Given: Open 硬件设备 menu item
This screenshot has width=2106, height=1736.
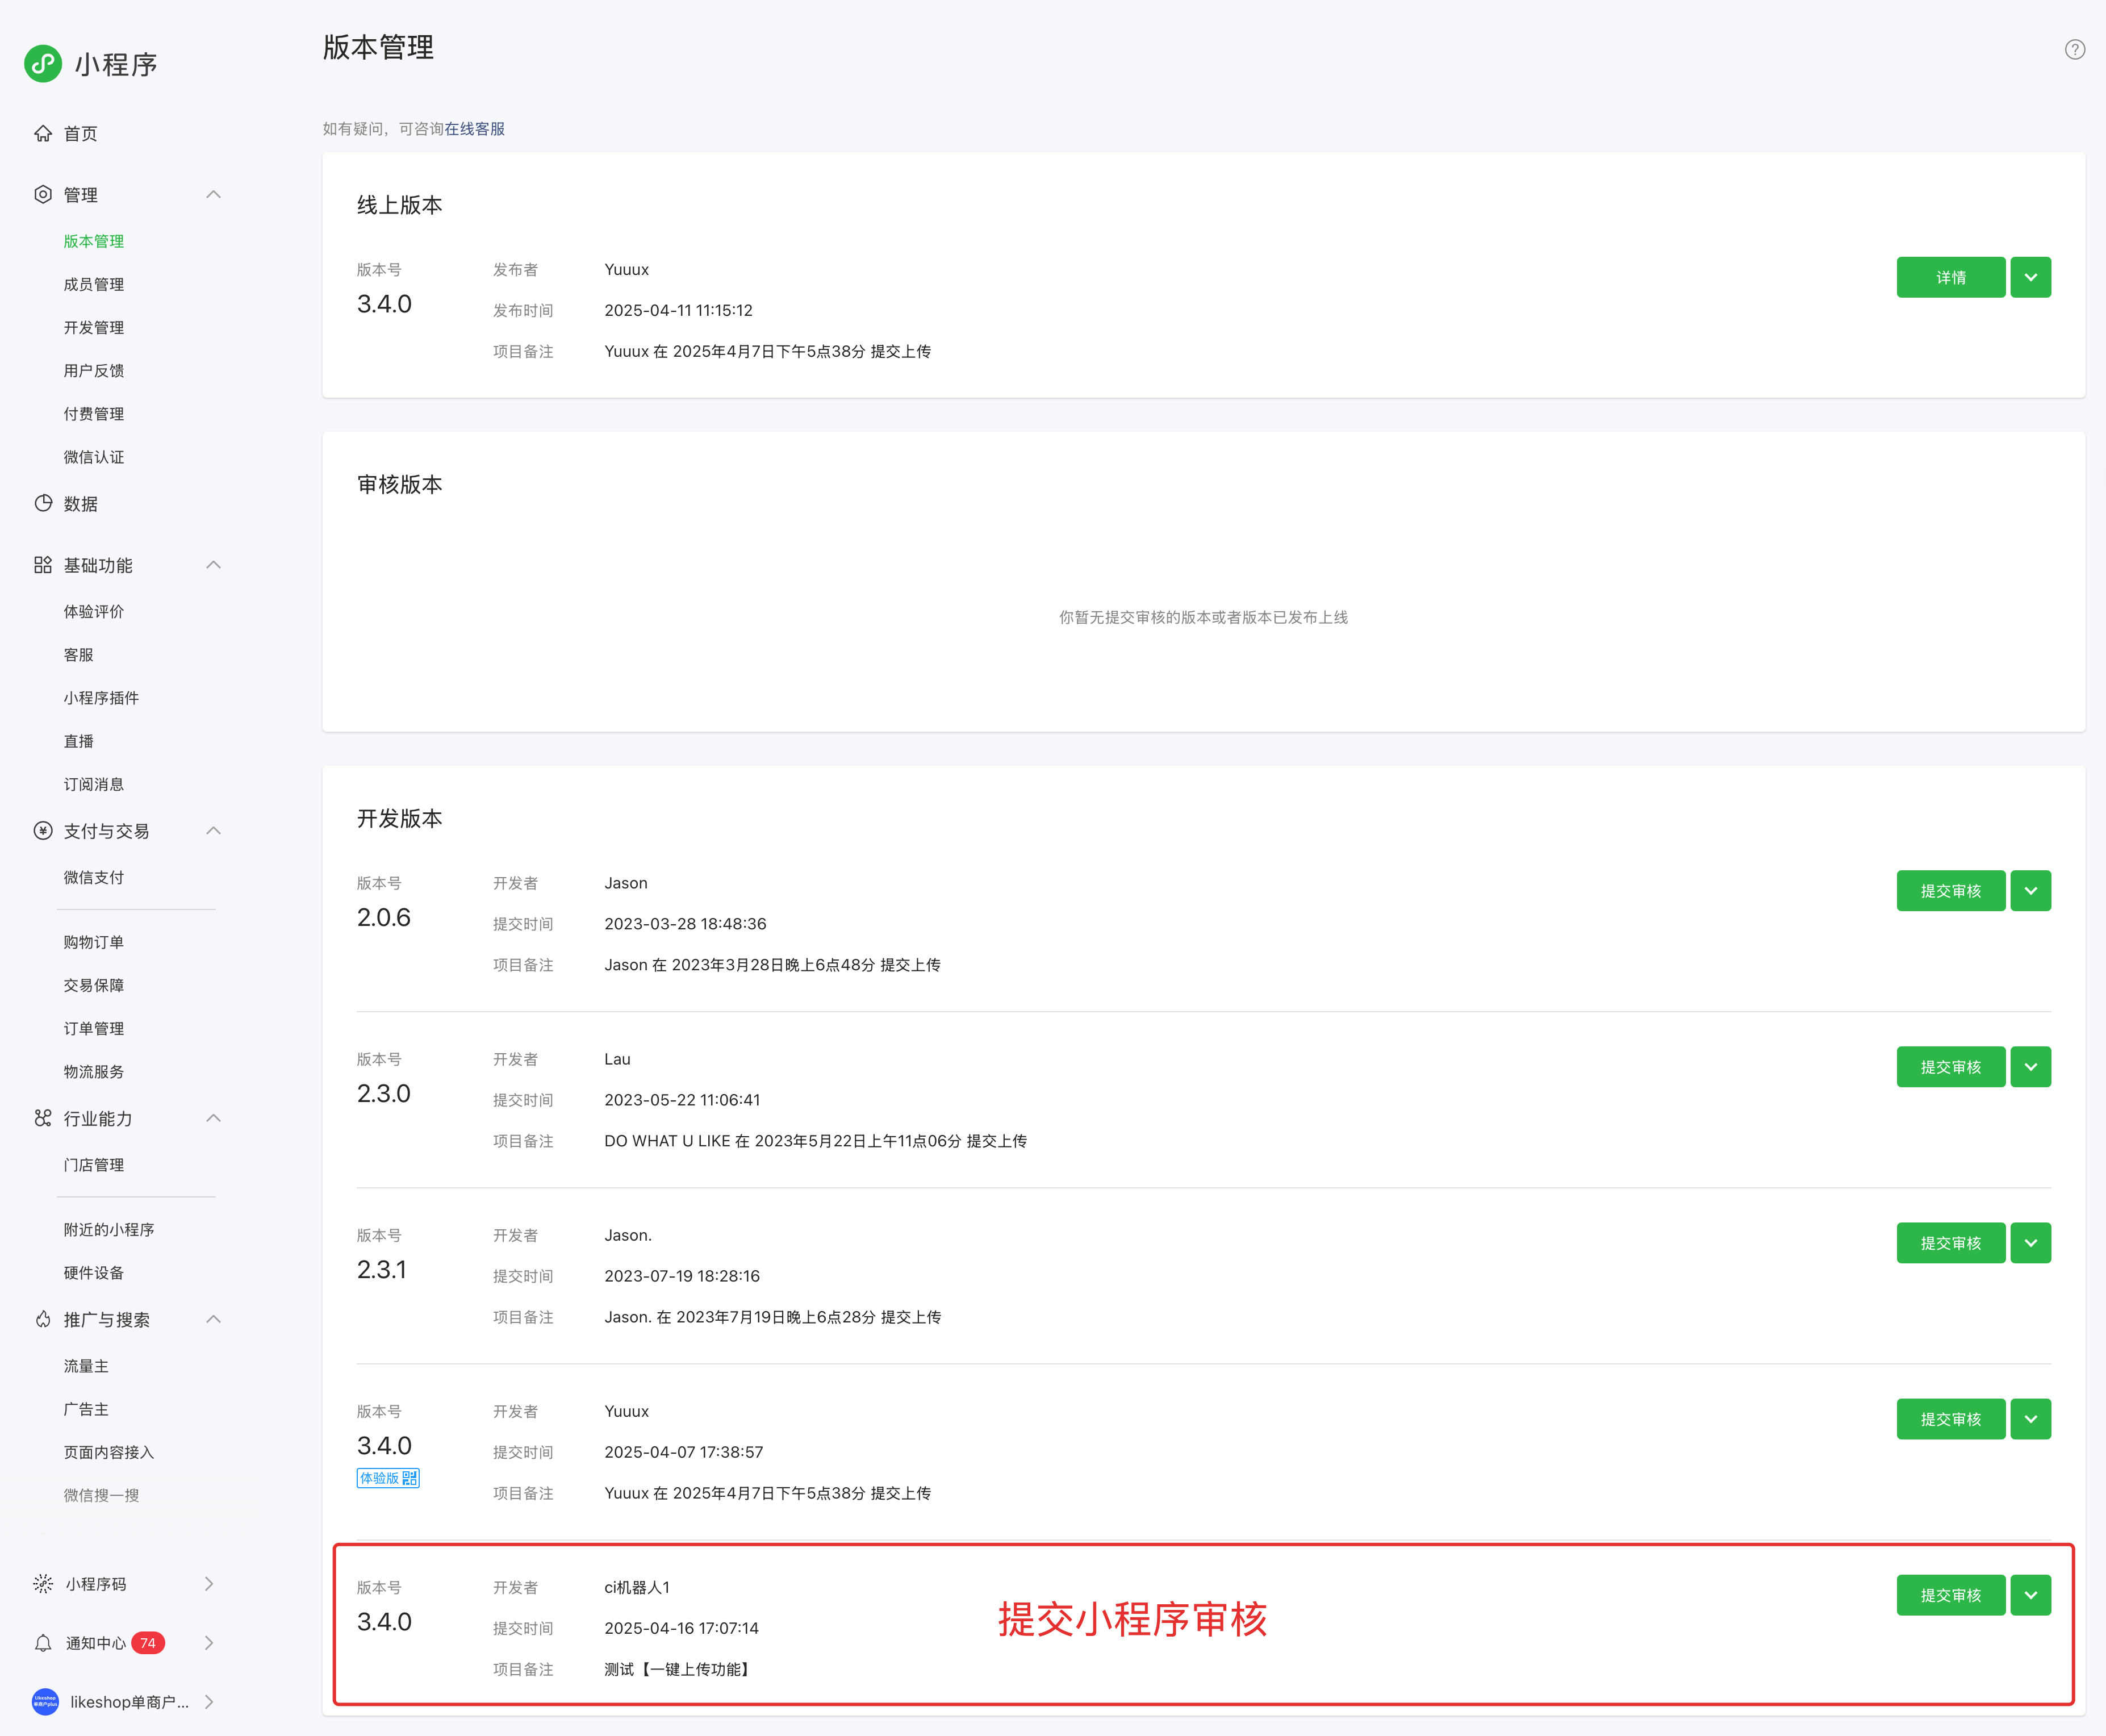Looking at the screenshot, I should point(94,1272).
